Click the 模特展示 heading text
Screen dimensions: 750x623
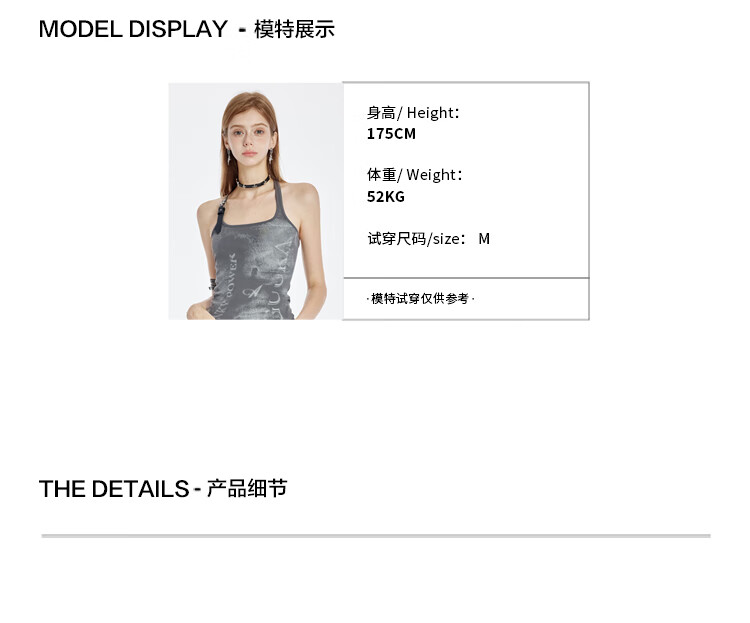pyautogui.click(x=294, y=29)
